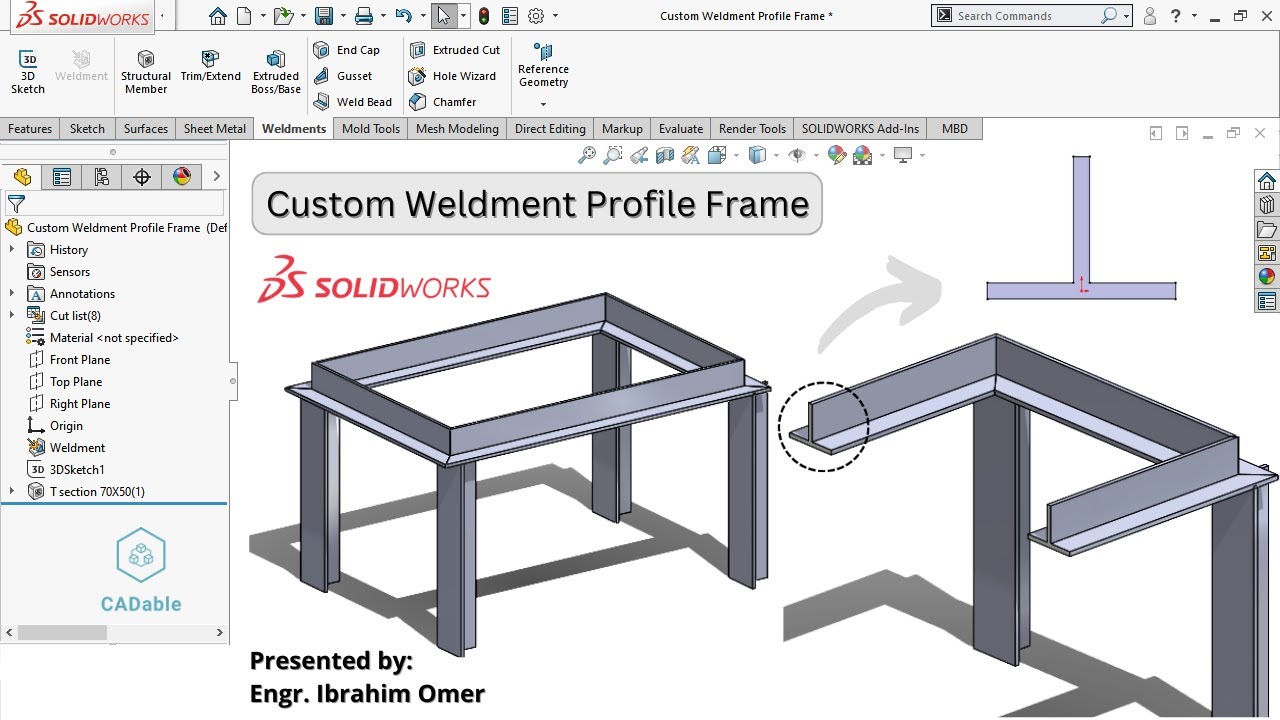
Task: Activate the Select cursor tool
Action: [x=444, y=16]
